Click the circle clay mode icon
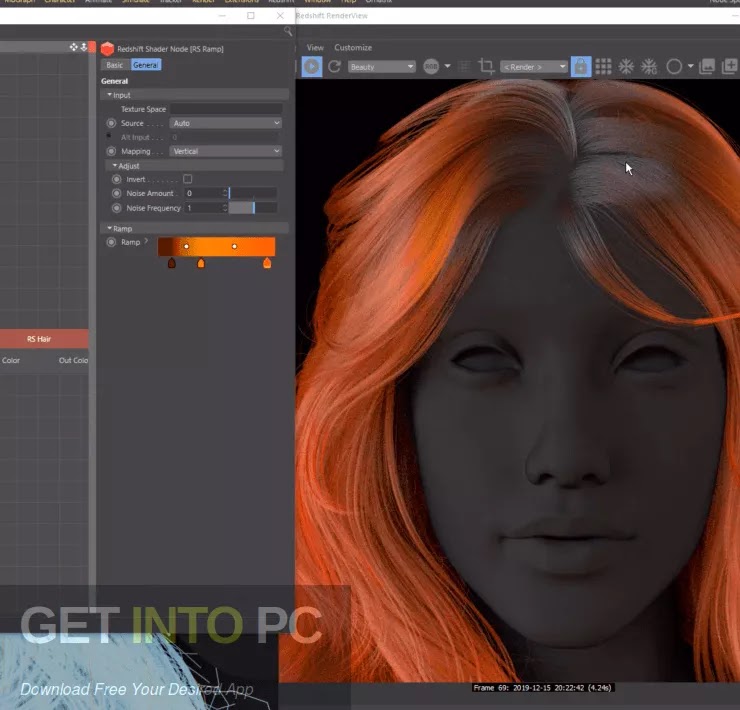The image size is (740, 710). [x=674, y=67]
